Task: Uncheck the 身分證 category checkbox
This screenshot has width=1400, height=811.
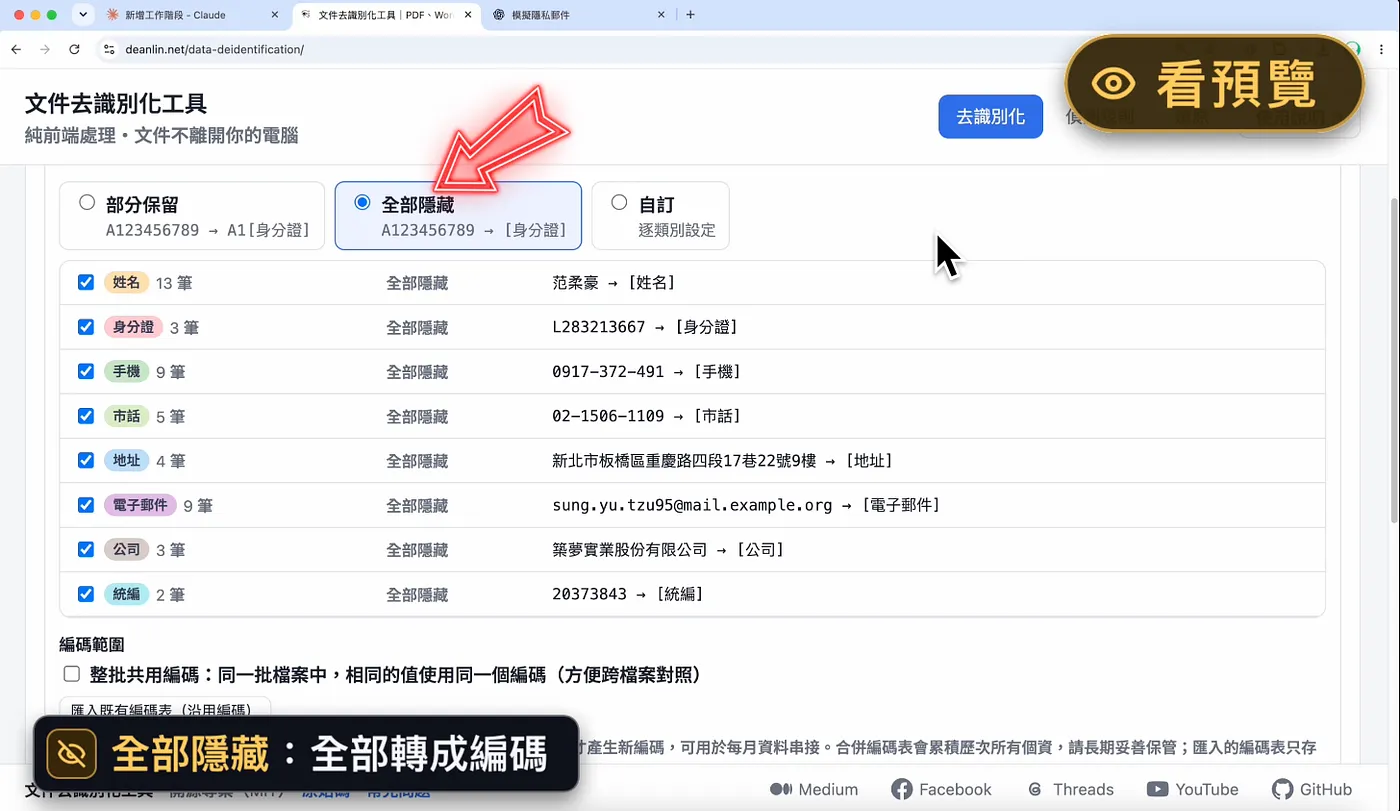Action: (86, 327)
